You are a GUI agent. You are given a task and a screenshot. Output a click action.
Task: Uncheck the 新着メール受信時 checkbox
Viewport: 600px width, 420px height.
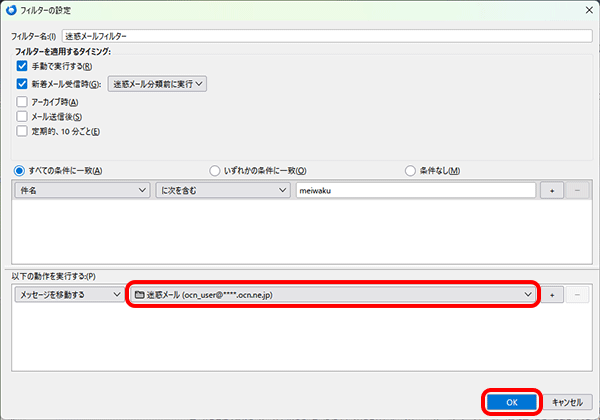(x=22, y=84)
